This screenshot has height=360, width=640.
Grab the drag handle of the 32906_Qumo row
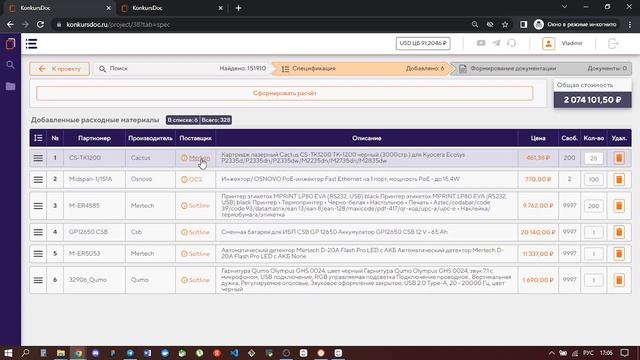click(x=38, y=280)
